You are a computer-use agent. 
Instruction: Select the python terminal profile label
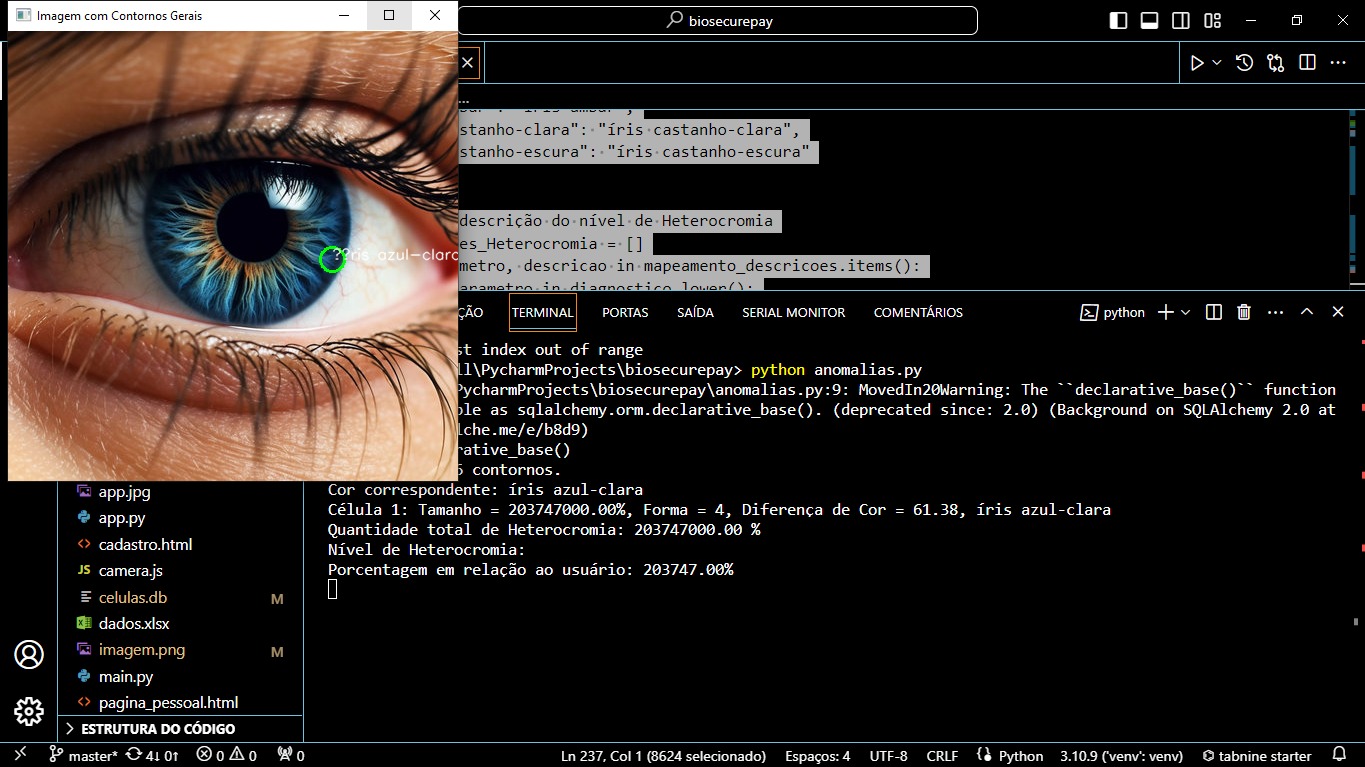[1112, 312]
